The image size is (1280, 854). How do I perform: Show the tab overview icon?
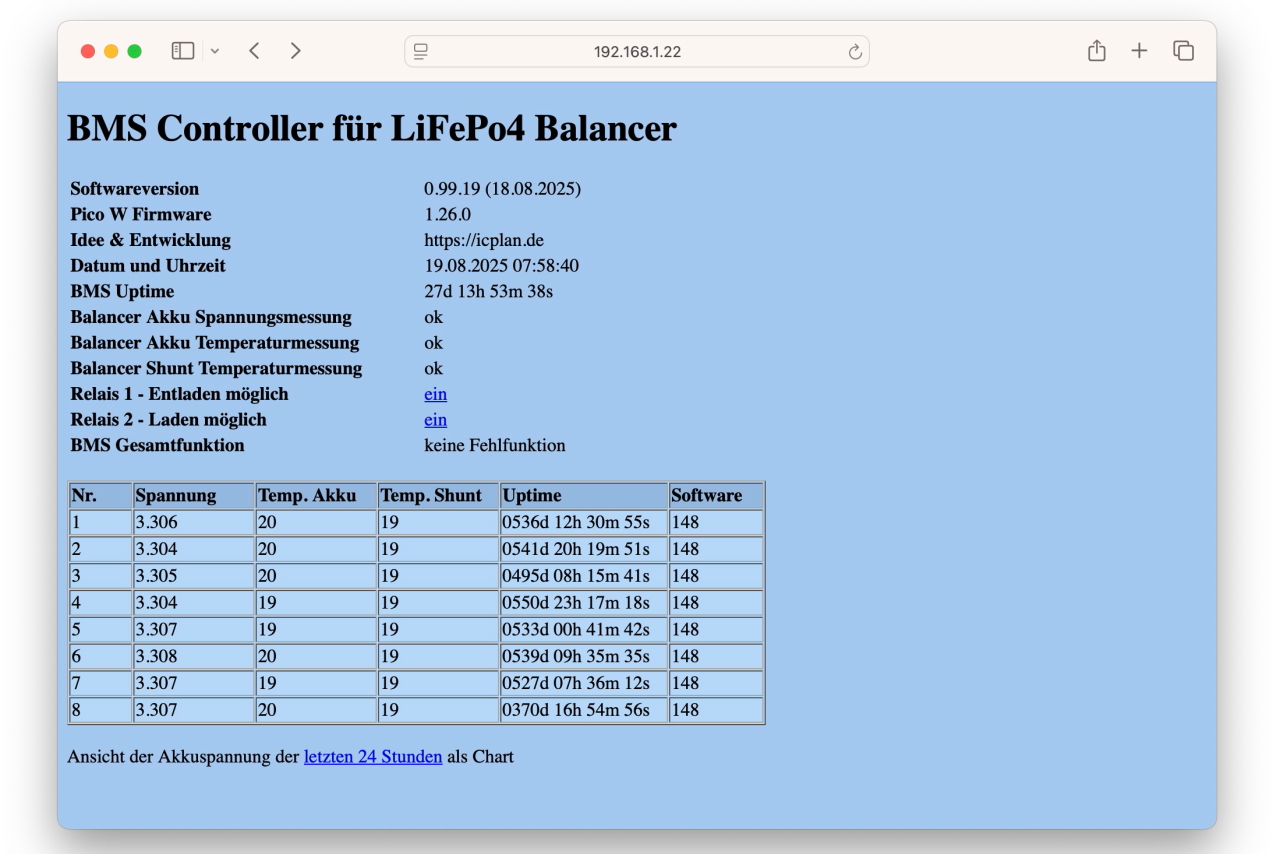(x=1183, y=51)
